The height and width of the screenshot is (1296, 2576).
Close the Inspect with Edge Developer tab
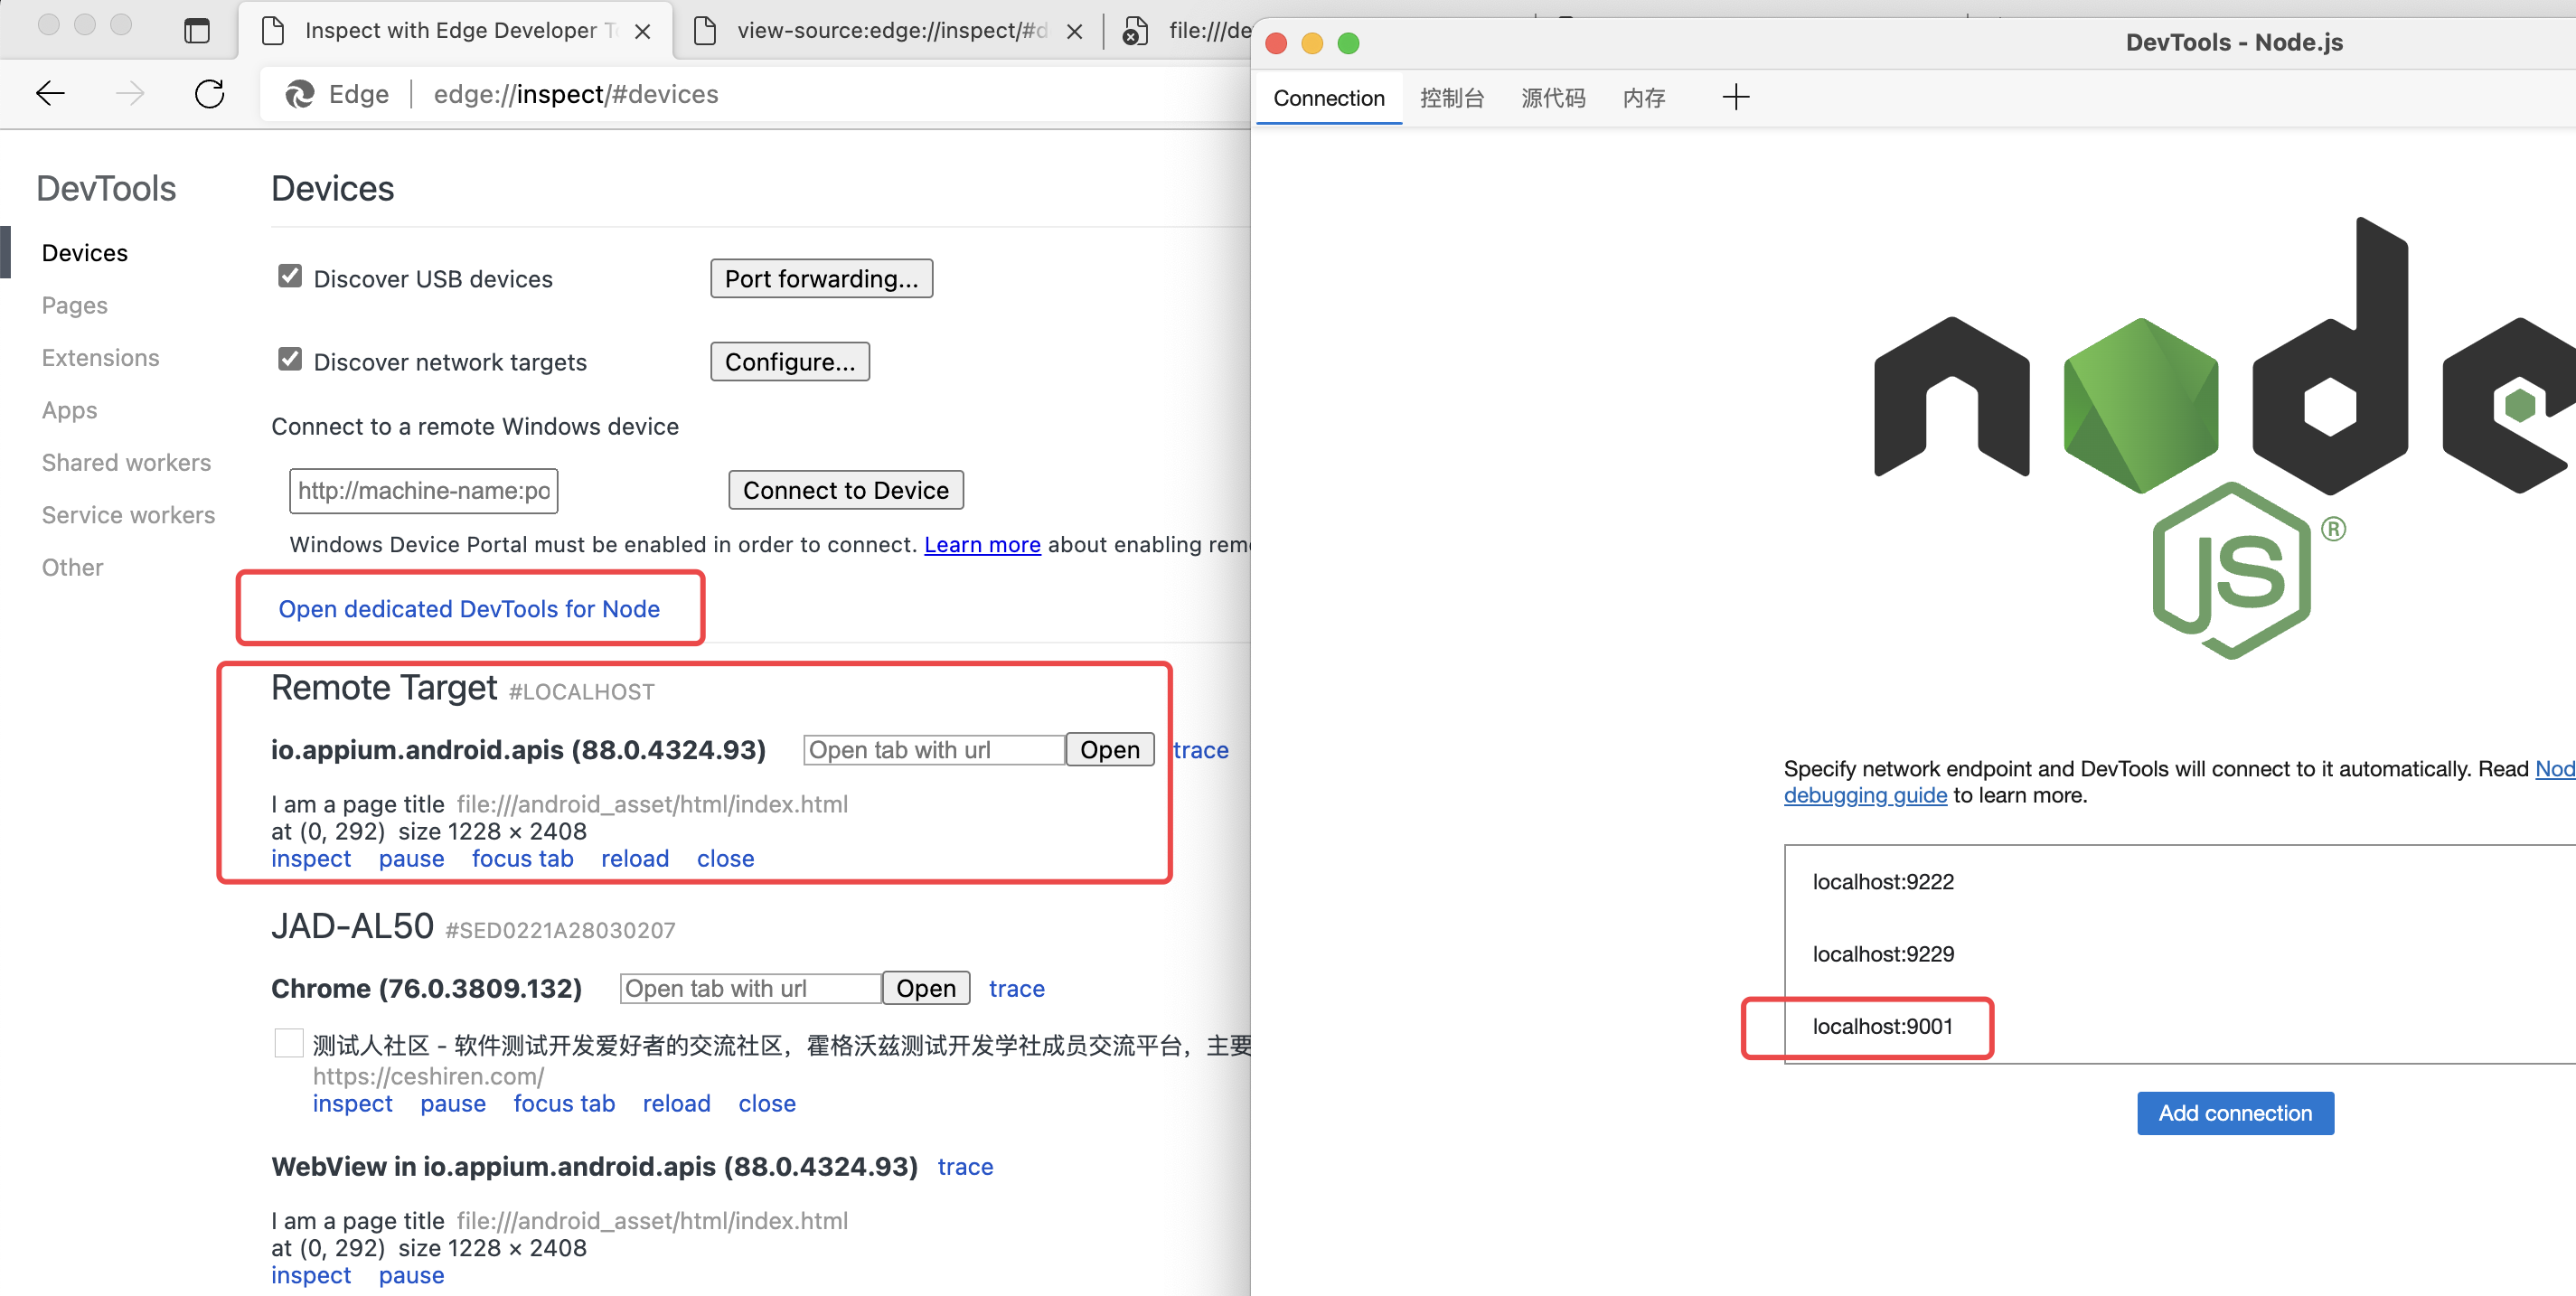pos(643,31)
